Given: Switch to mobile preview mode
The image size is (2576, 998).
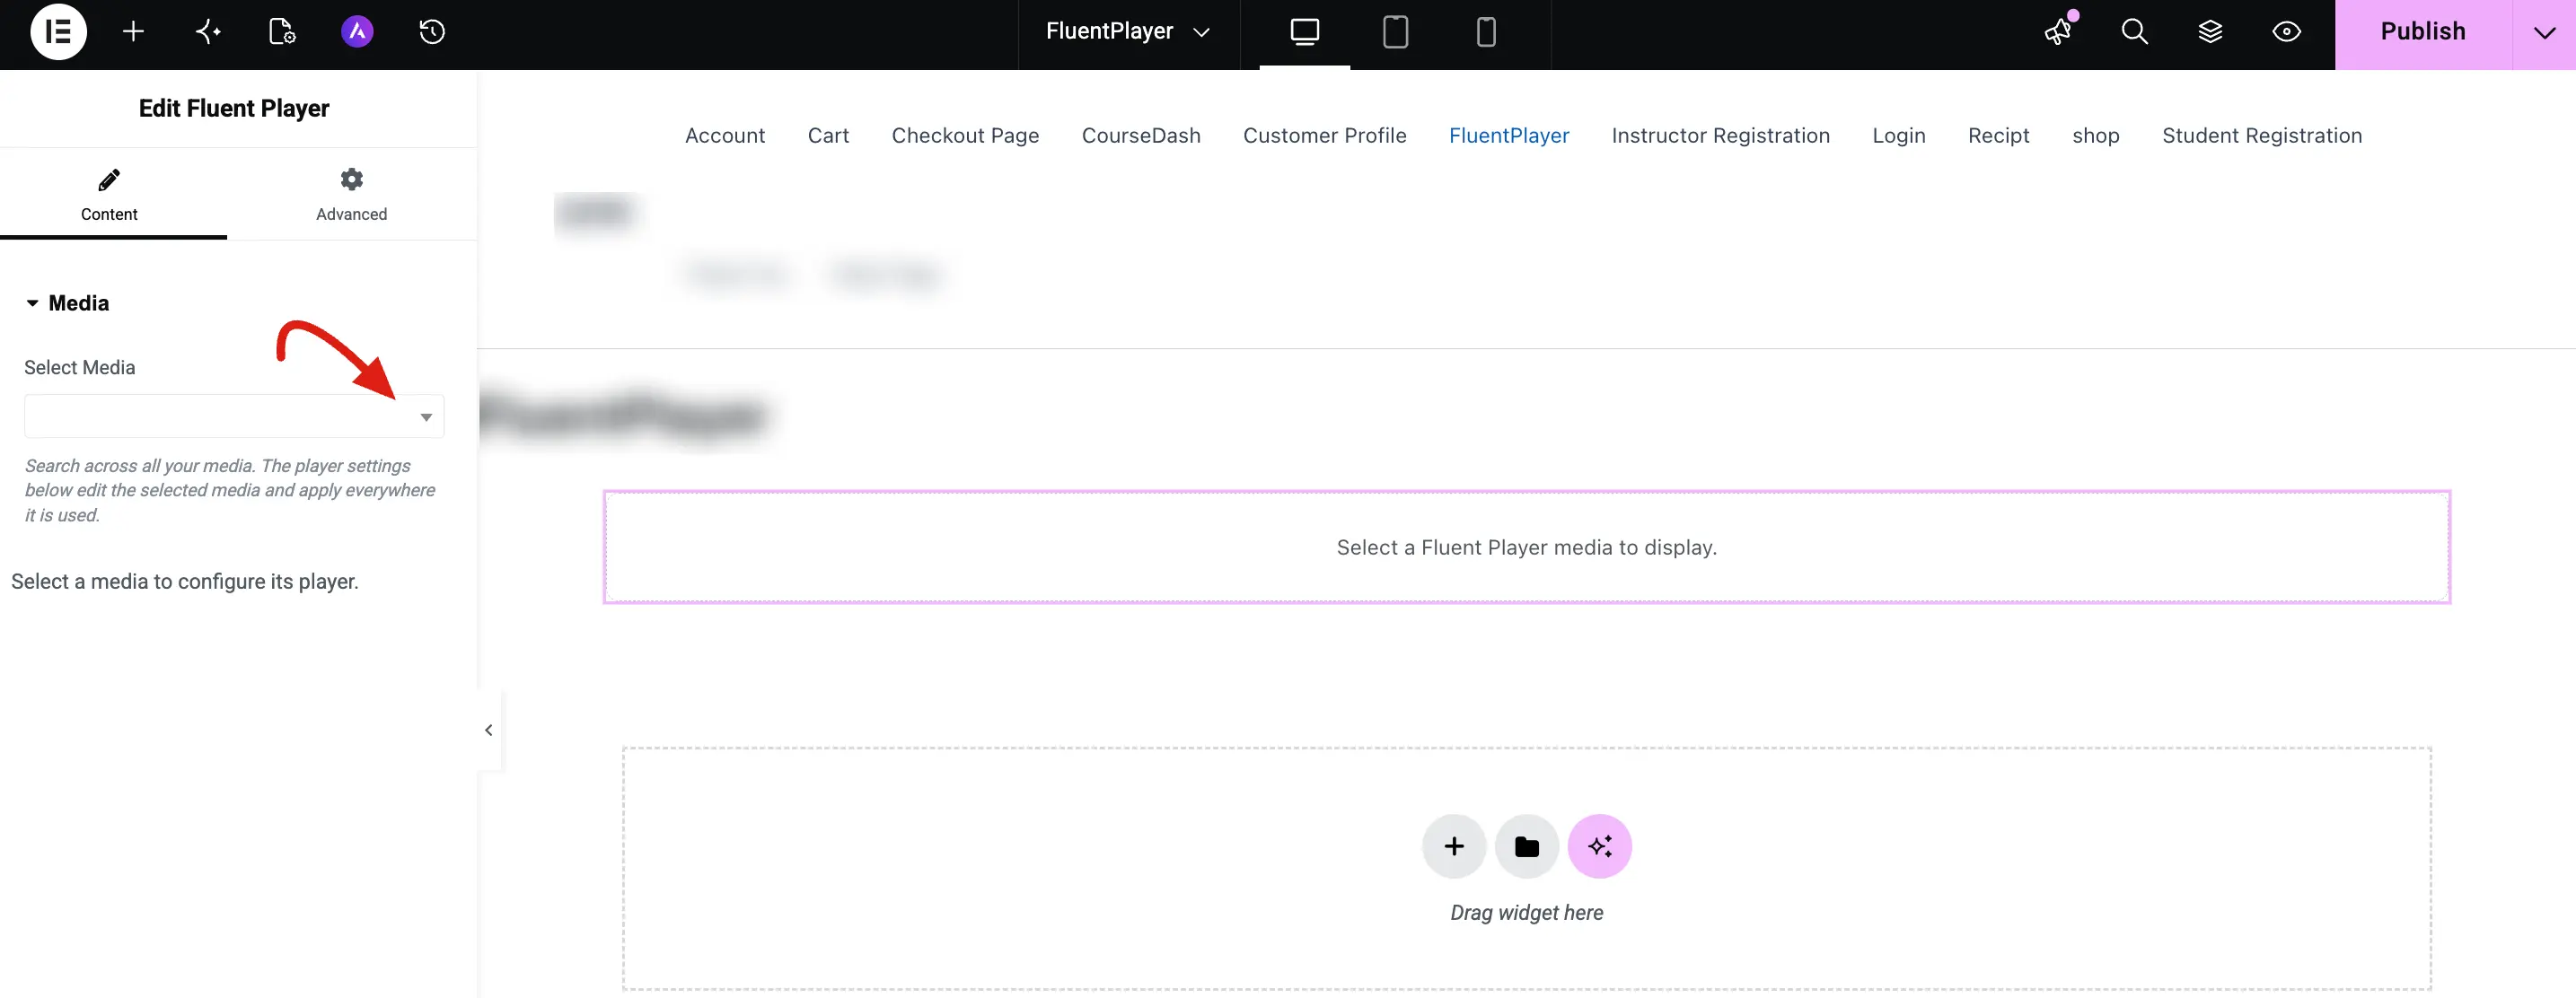Looking at the screenshot, I should (x=1486, y=32).
